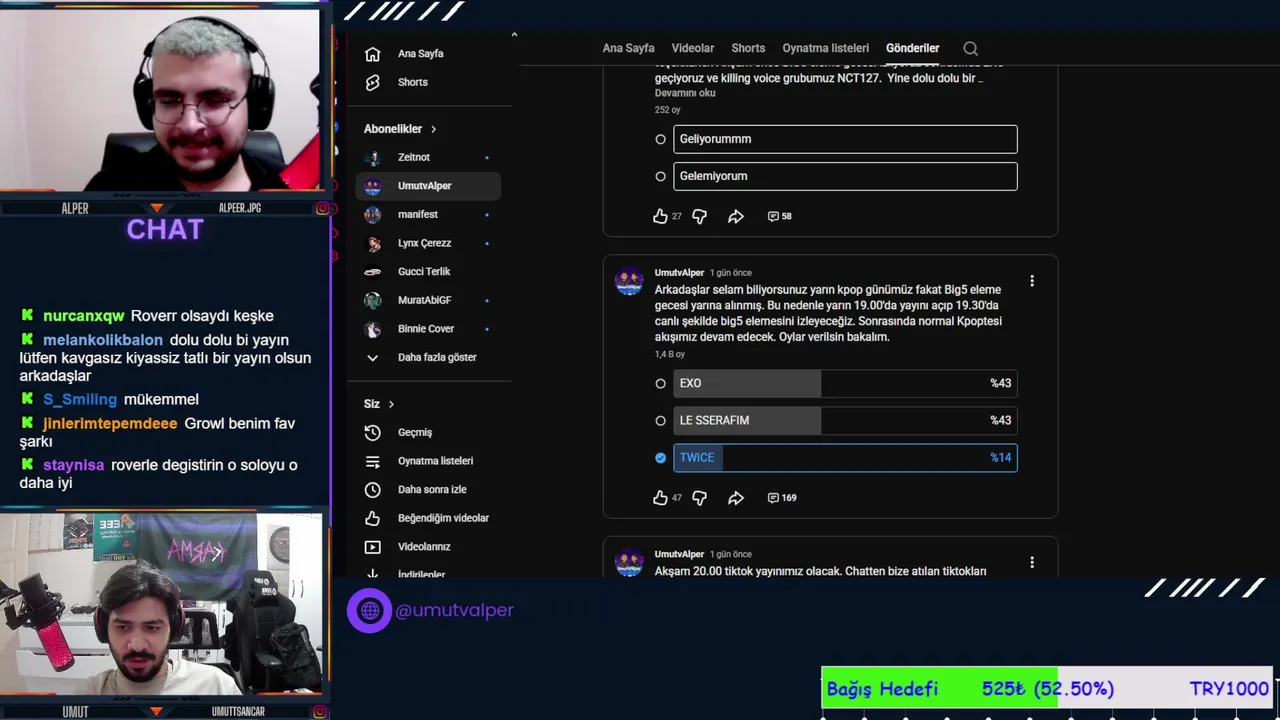This screenshot has width=1280, height=720.
Task: Switch to Ana Sayfa channel tab
Action: coord(628,48)
